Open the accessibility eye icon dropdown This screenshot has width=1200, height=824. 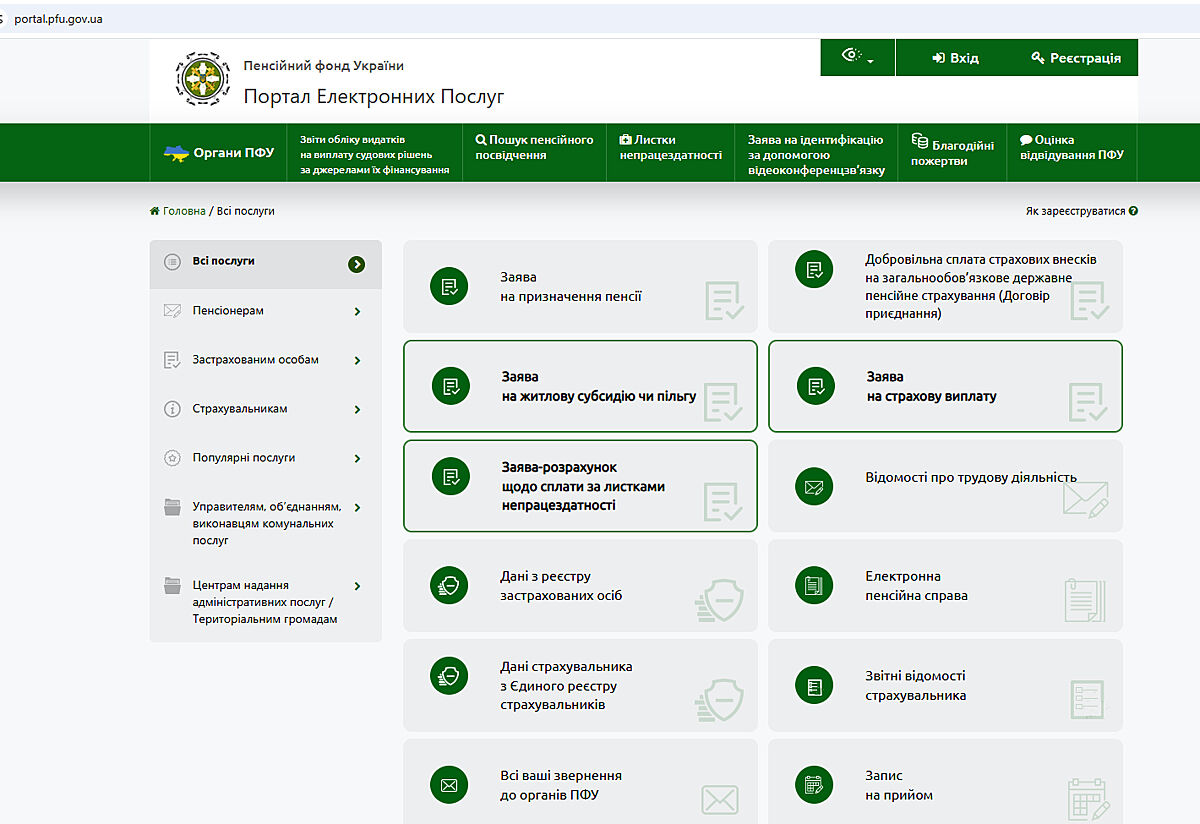[857, 57]
